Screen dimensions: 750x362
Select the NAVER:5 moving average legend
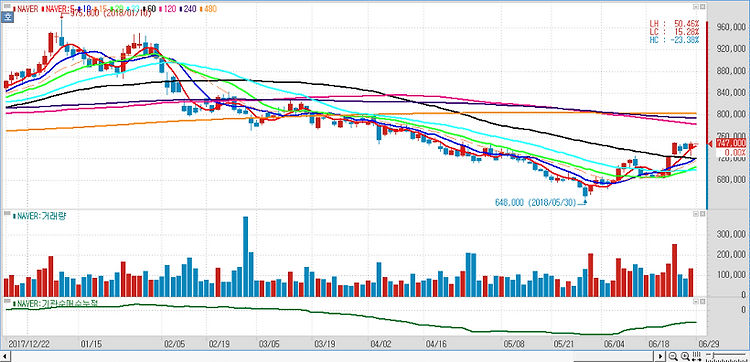click(58, 9)
